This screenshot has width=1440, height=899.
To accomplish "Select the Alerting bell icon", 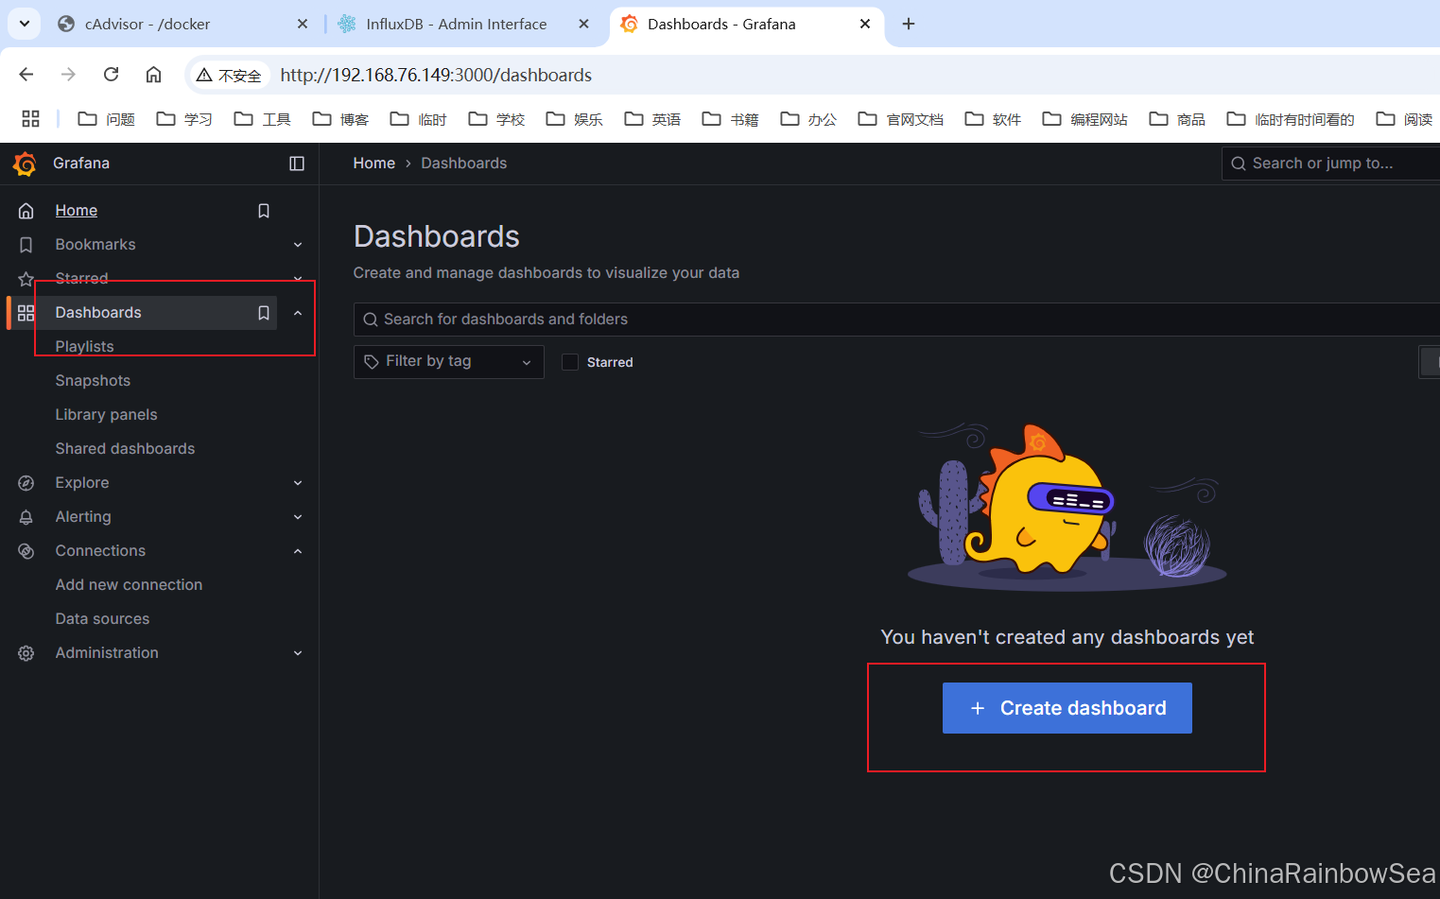I will 25,516.
